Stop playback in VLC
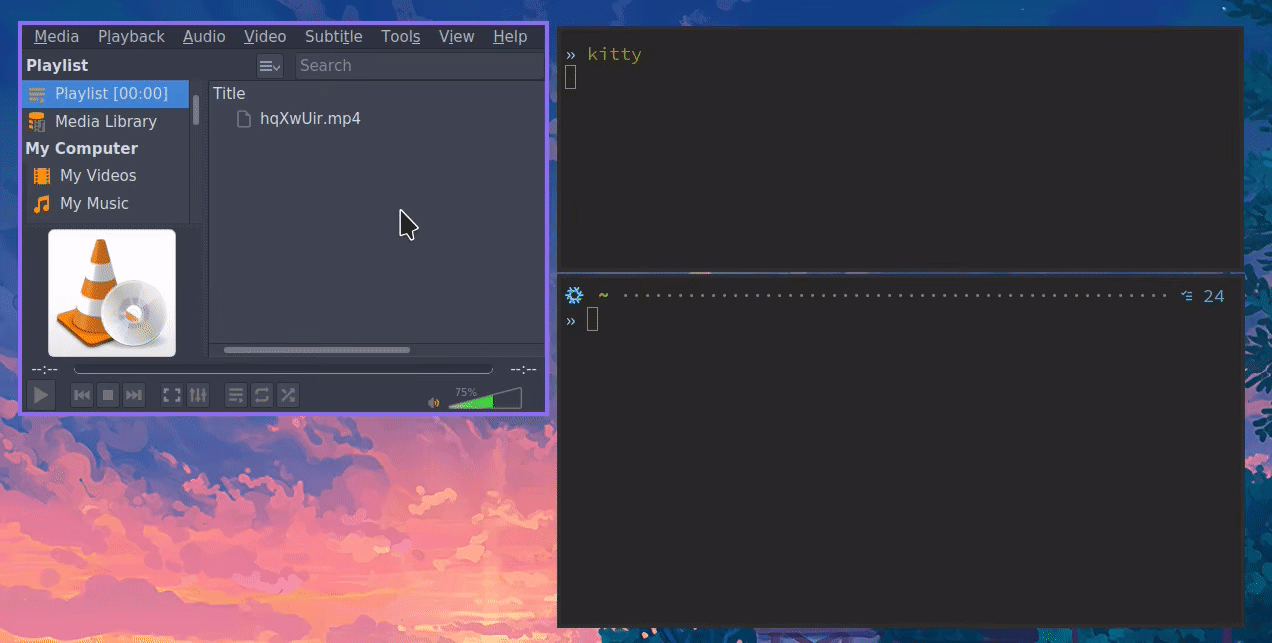This screenshot has width=1272, height=643. tap(108, 395)
